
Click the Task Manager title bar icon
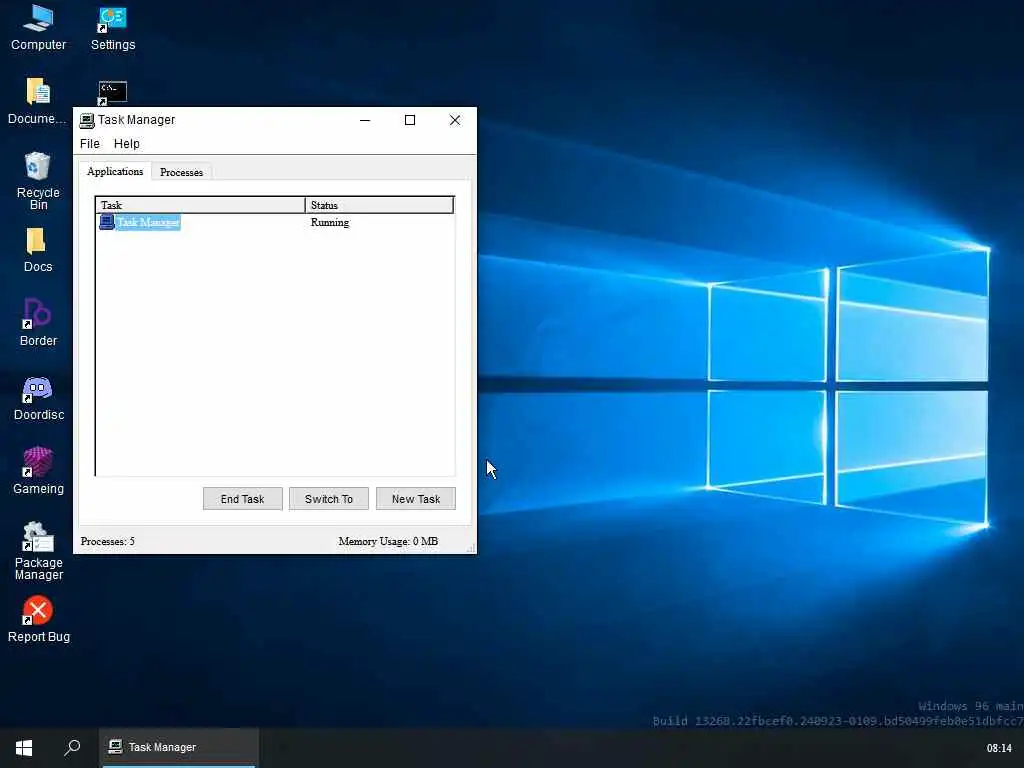tap(87, 120)
